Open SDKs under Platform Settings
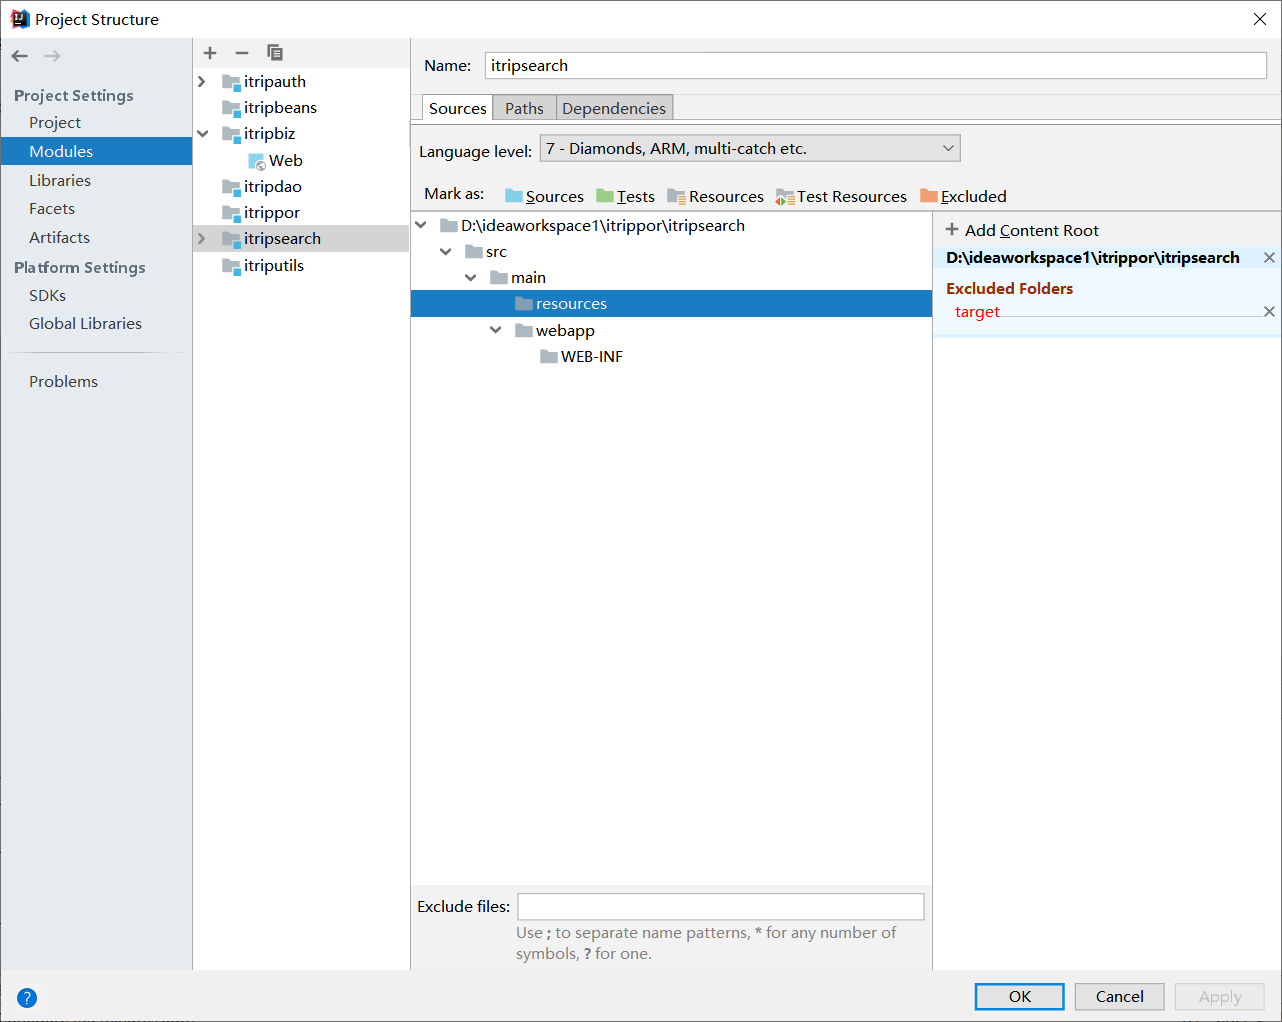Image resolution: width=1282 pixels, height=1022 pixels. coord(48,296)
